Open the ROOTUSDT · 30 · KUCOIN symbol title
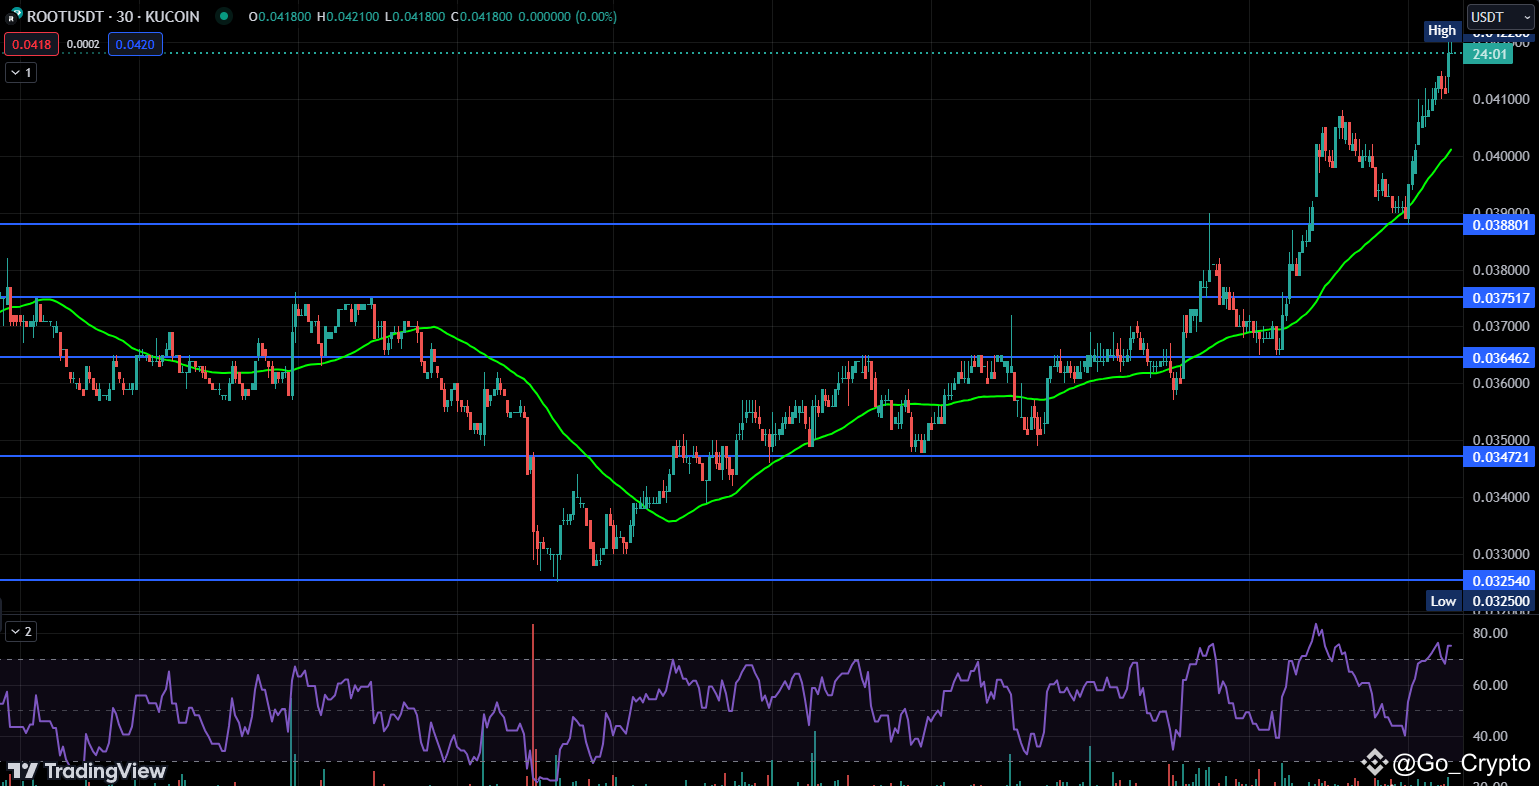This screenshot has height=786, width=1539. (113, 17)
